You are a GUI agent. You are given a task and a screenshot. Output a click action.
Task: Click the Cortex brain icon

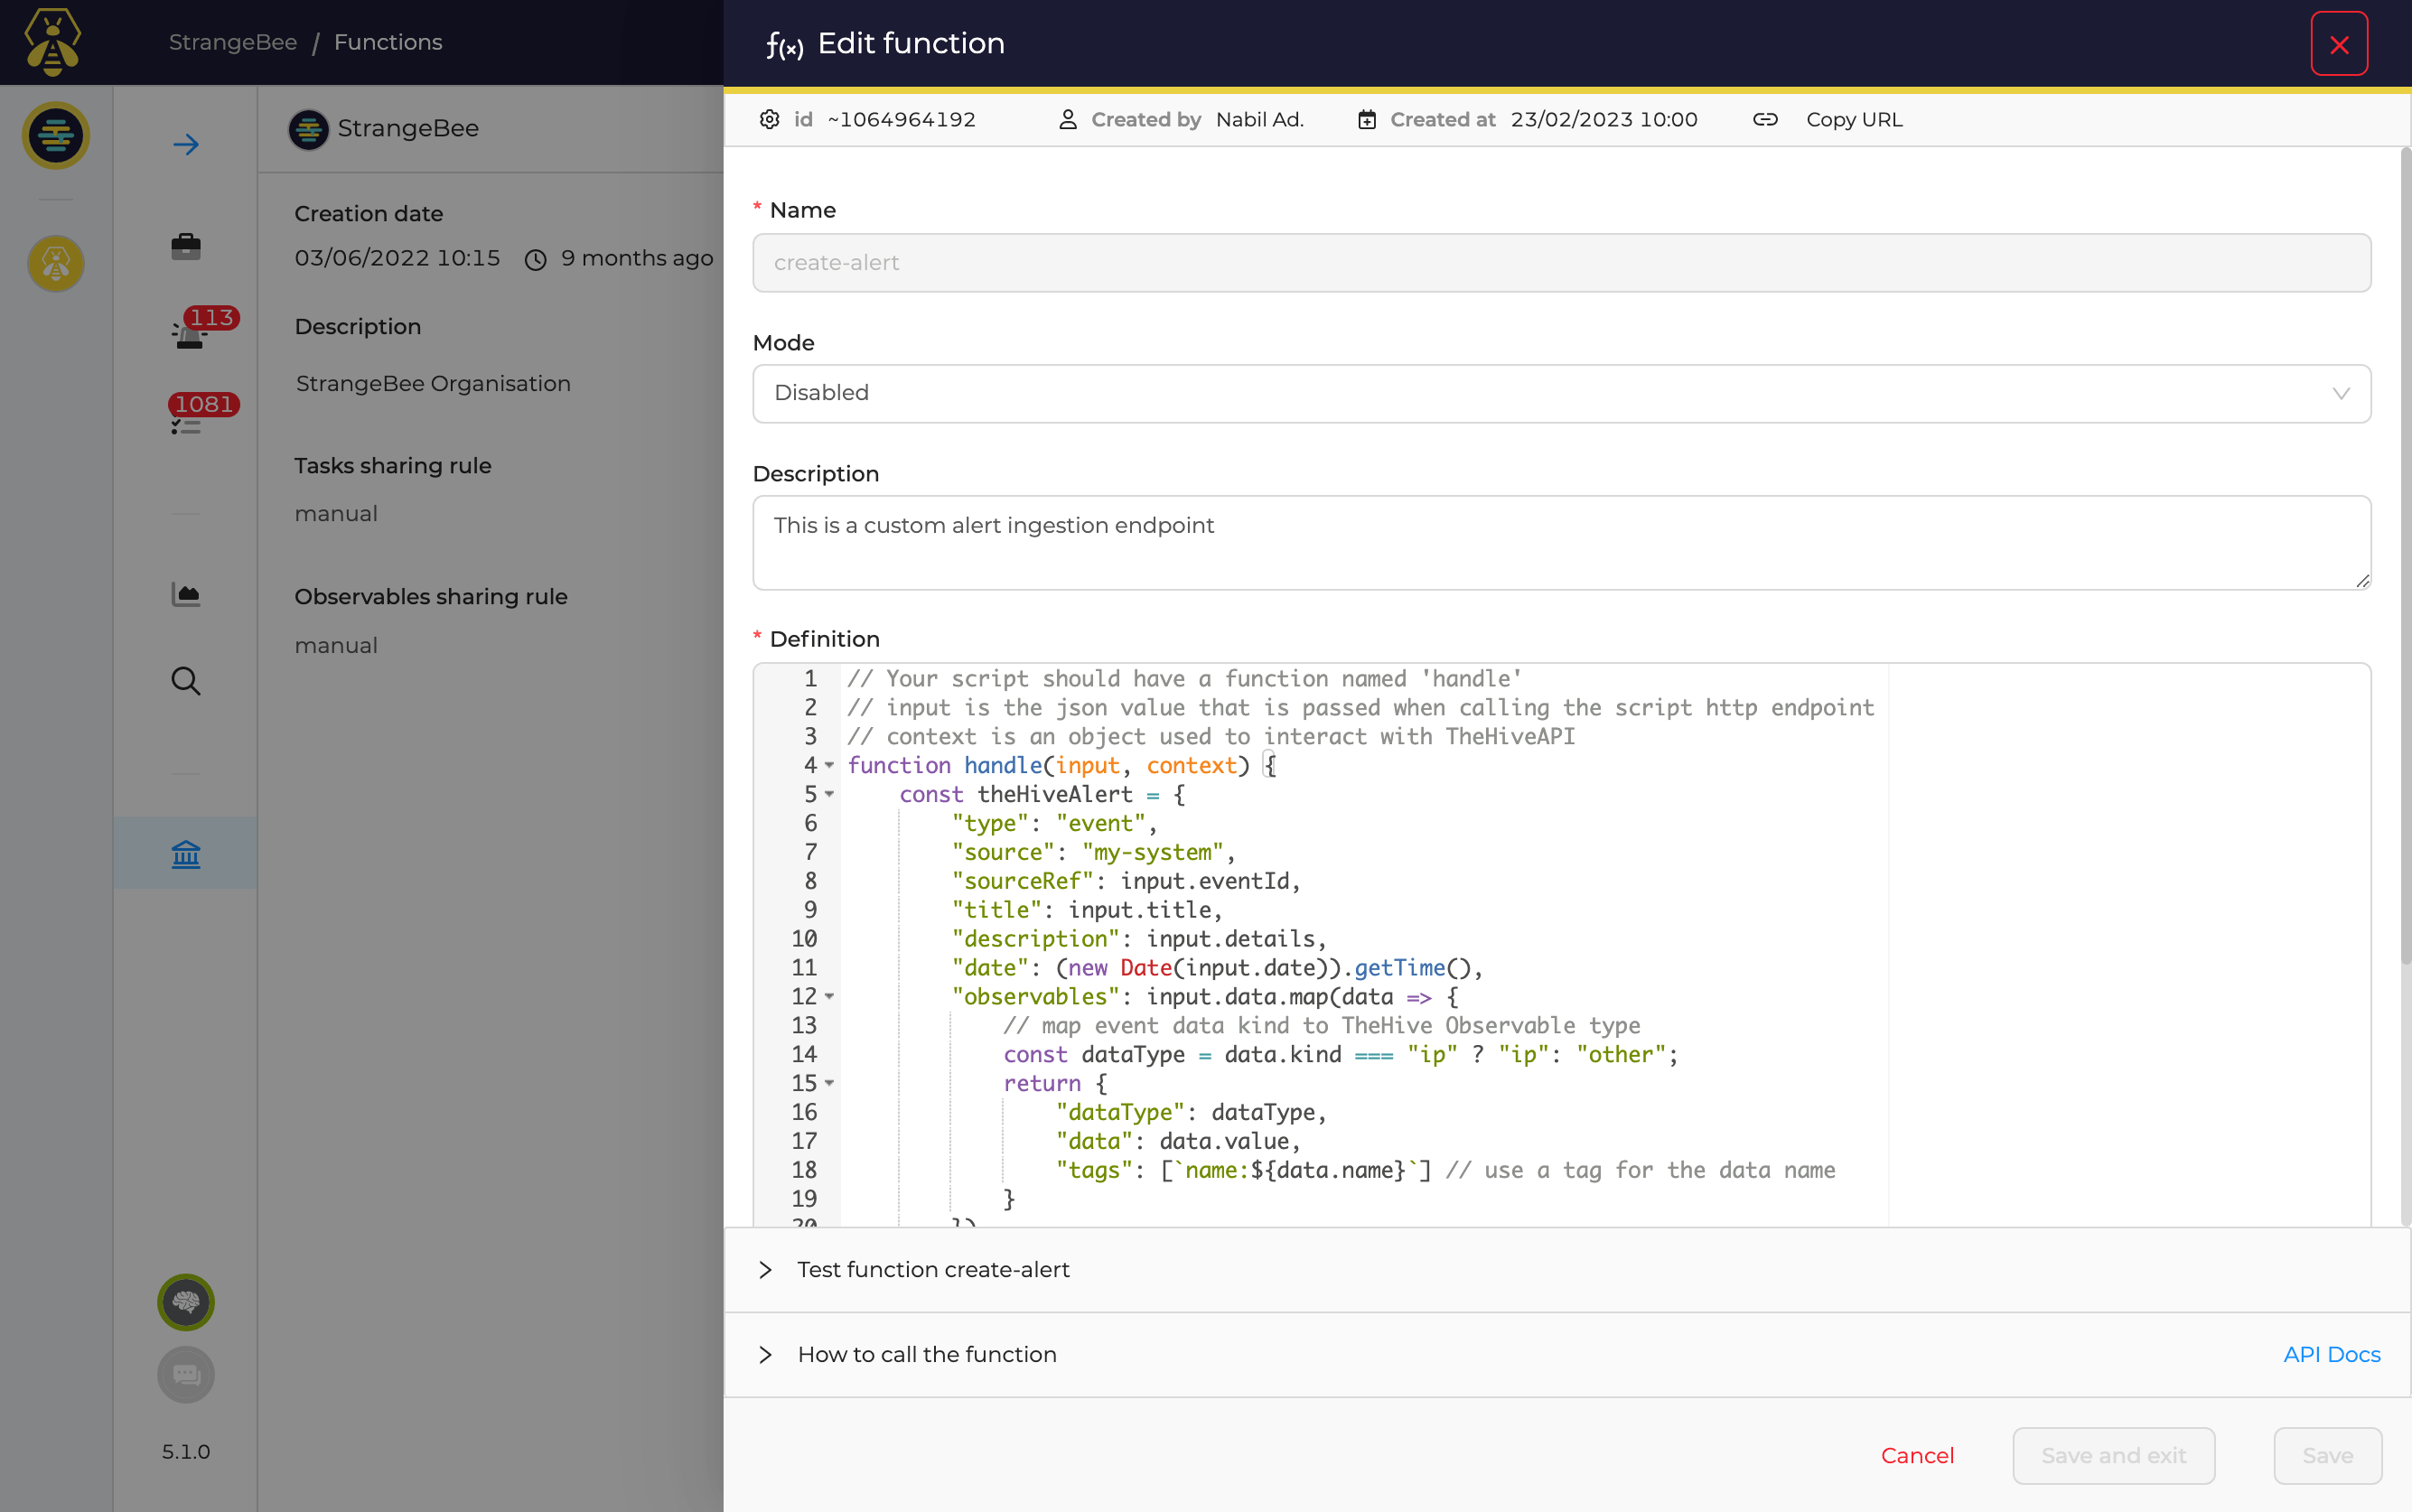(185, 1302)
